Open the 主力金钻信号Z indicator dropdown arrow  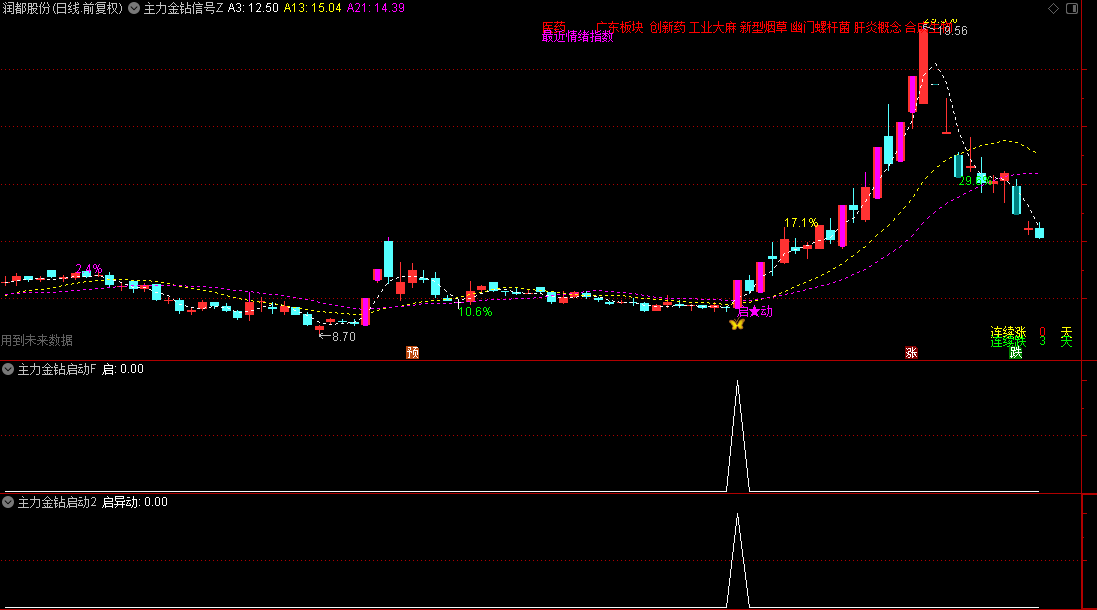134,8
